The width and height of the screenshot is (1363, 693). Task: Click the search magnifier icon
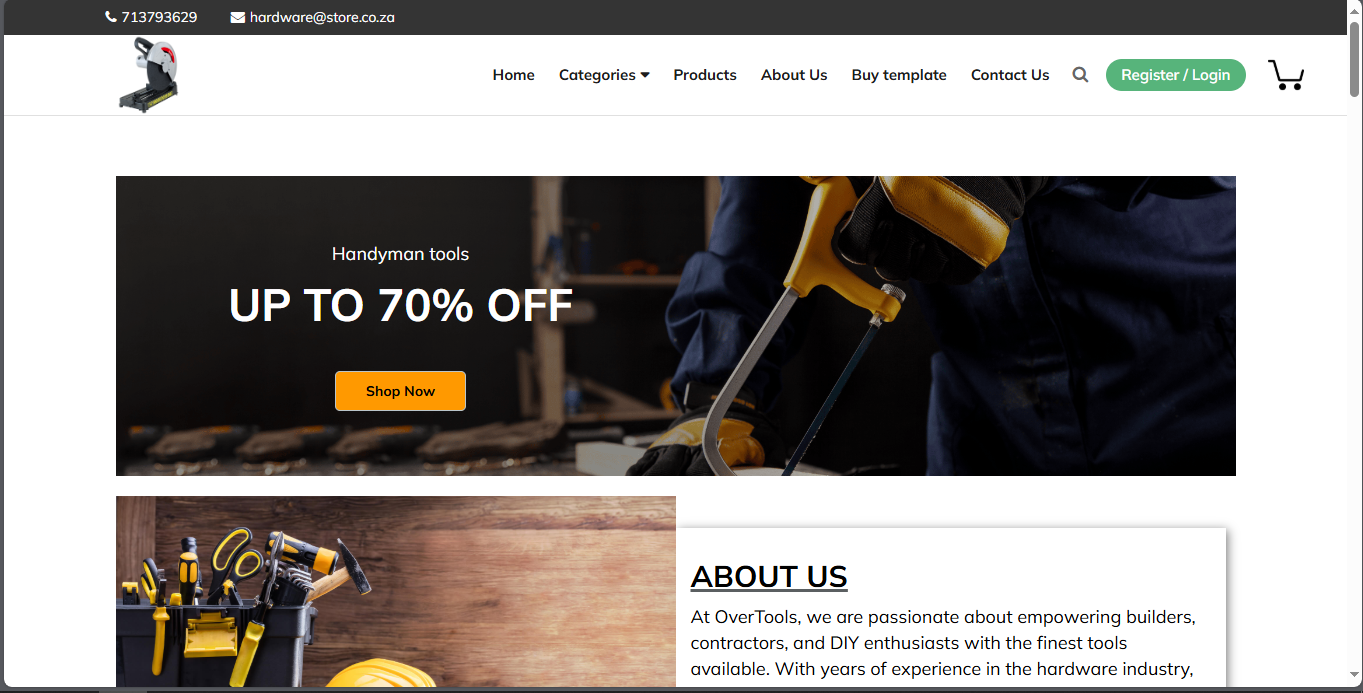[1080, 75]
